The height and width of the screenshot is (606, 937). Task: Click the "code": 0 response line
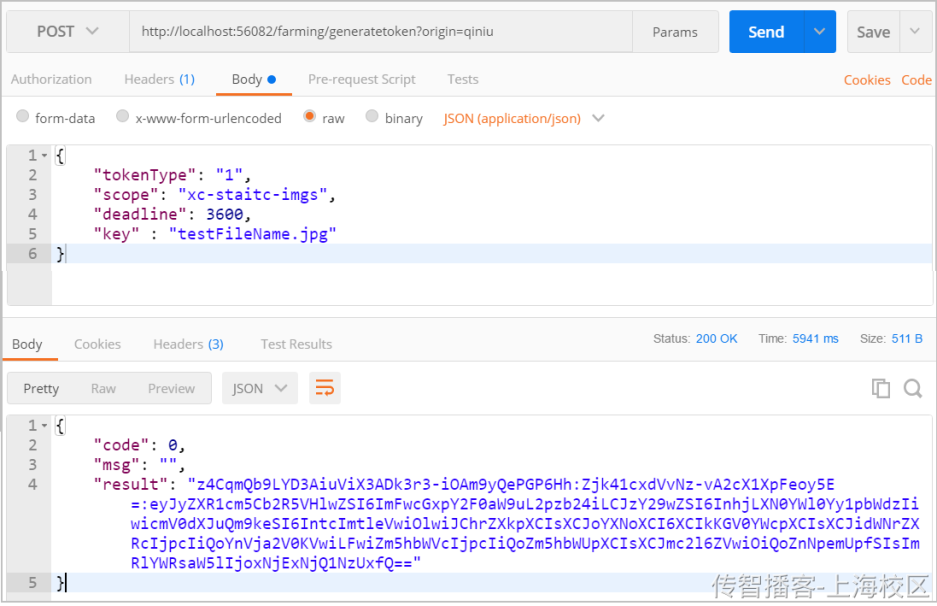point(139,445)
